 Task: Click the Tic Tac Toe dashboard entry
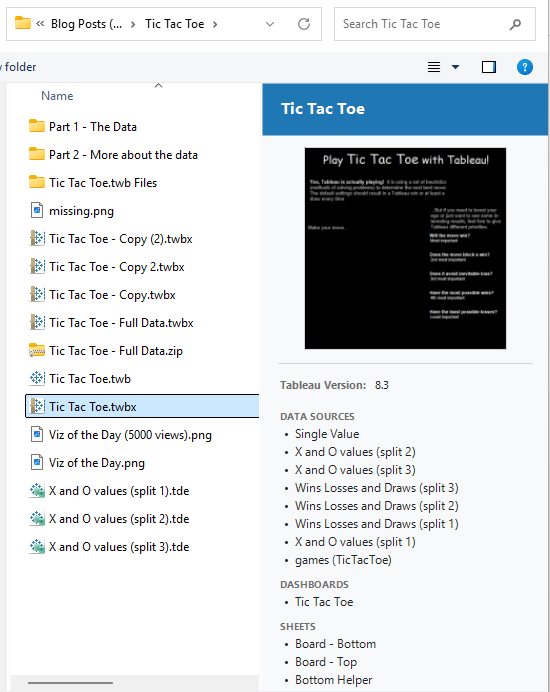click(324, 602)
